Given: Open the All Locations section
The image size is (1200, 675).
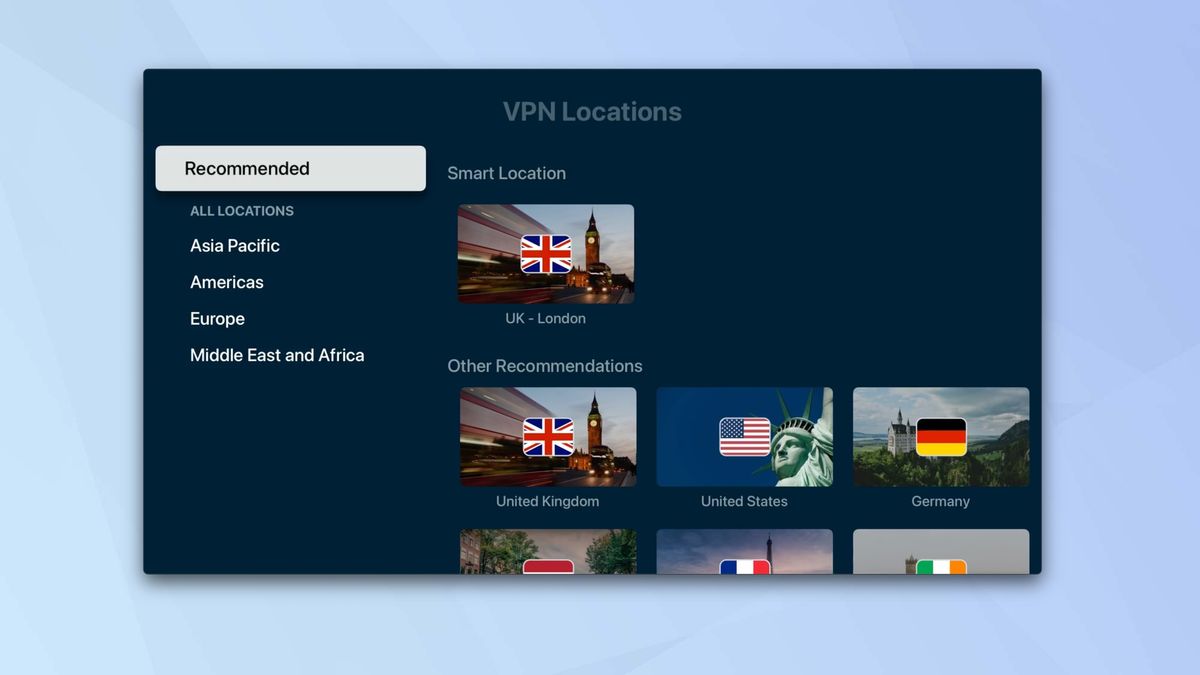Looking at the screenshot, I should pyautogui.click(x=242, y=211).
